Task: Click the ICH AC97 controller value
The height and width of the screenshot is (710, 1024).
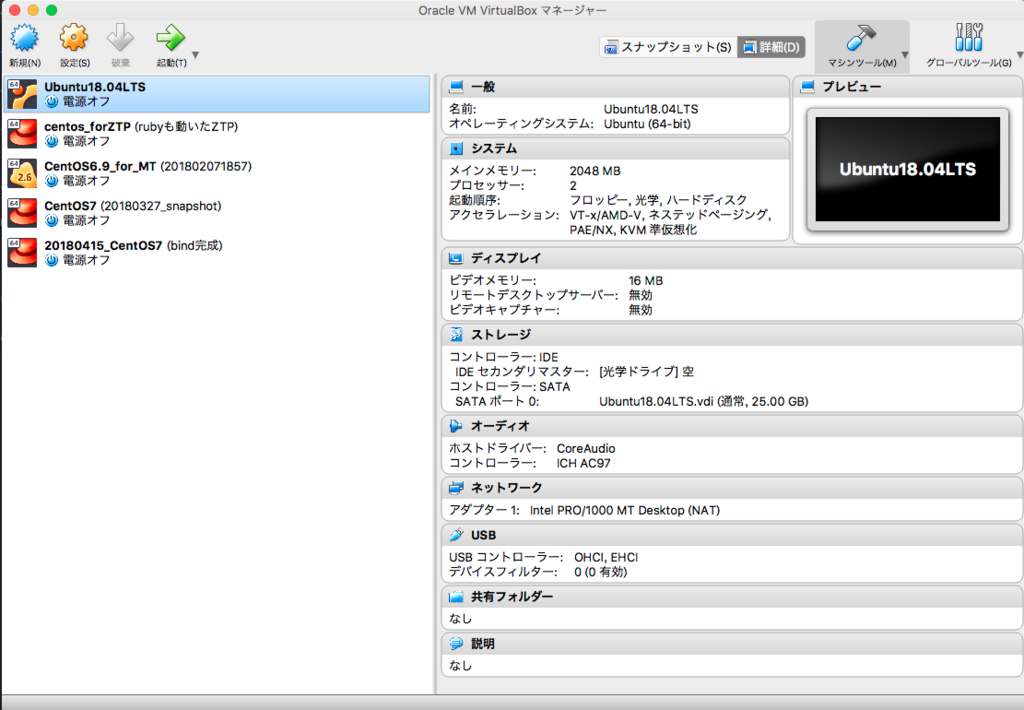Action: pos(583,464)
